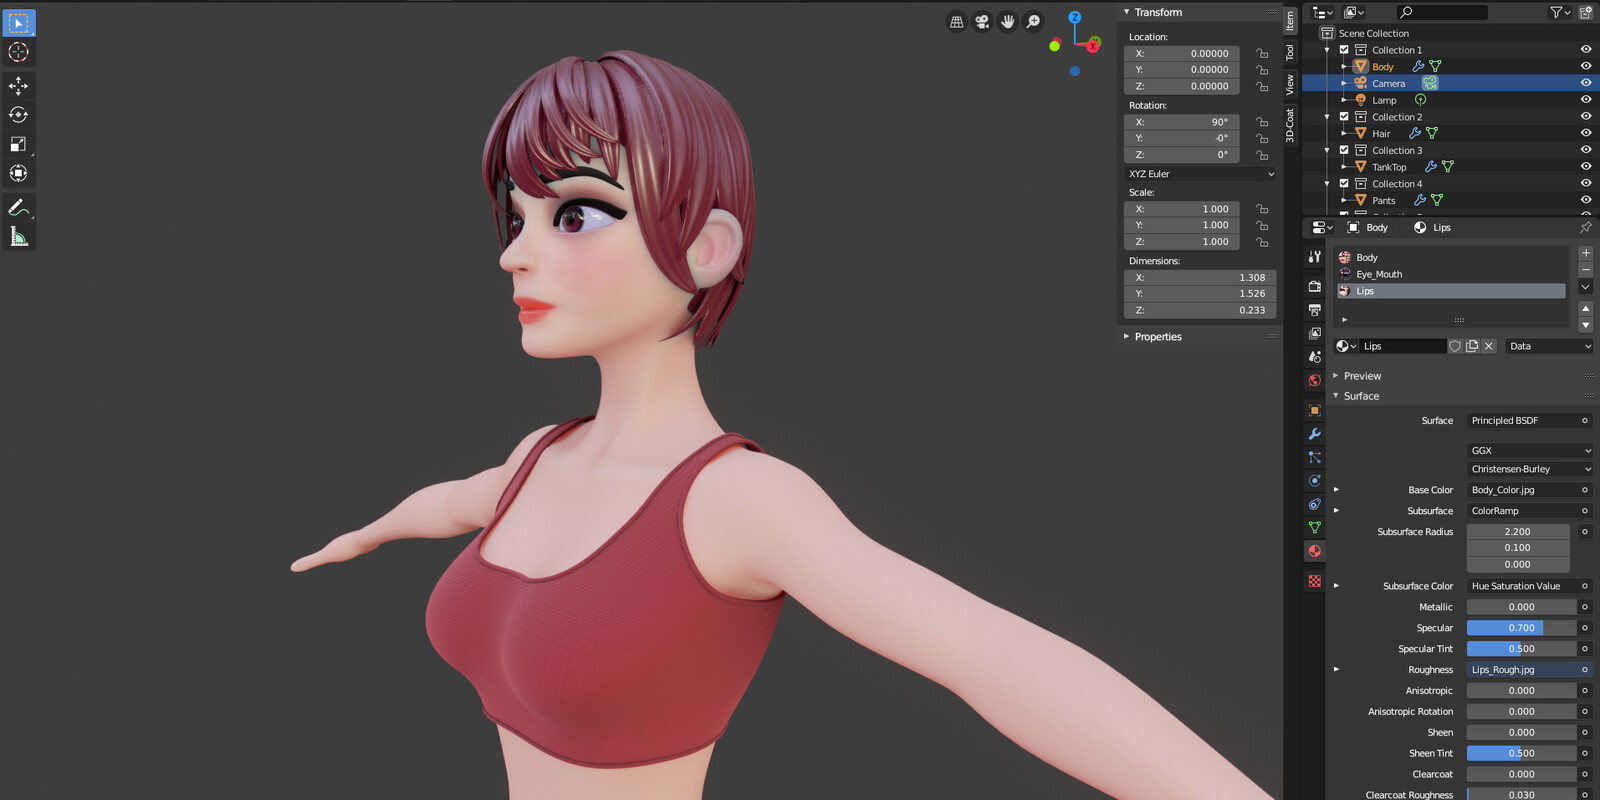Hide the TankTop object in viewport
Viewport: 1600px width, 800px height.
pyautogui.click(x=1586, y=167)
